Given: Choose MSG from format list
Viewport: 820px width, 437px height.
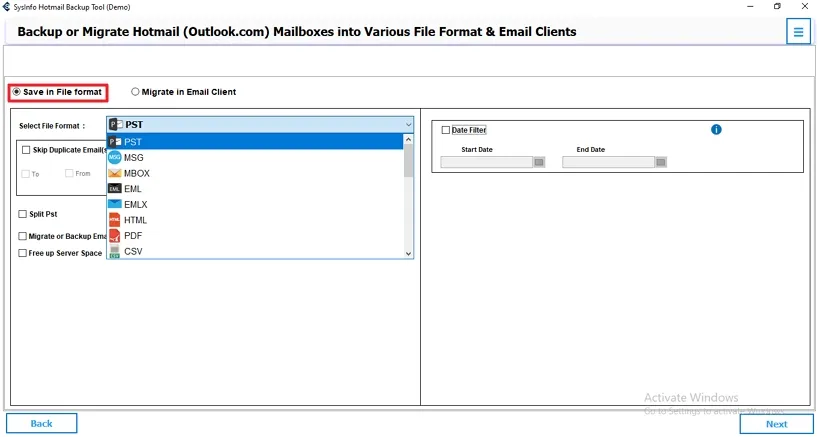Looking at the screenshot, I should [x=255, y=157].
